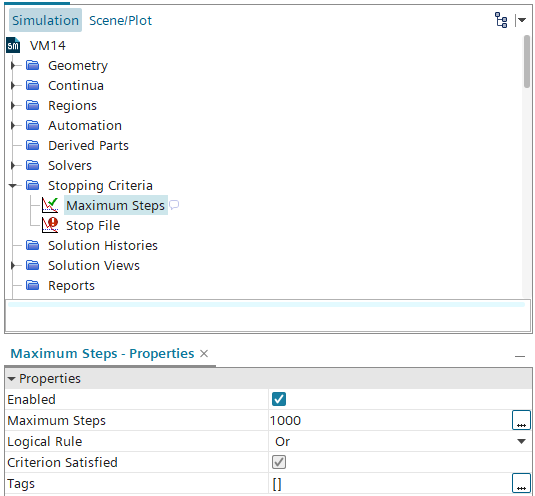535x496 pixels.
Task: Select the Solution Views label
Action: tap(94, 266)
